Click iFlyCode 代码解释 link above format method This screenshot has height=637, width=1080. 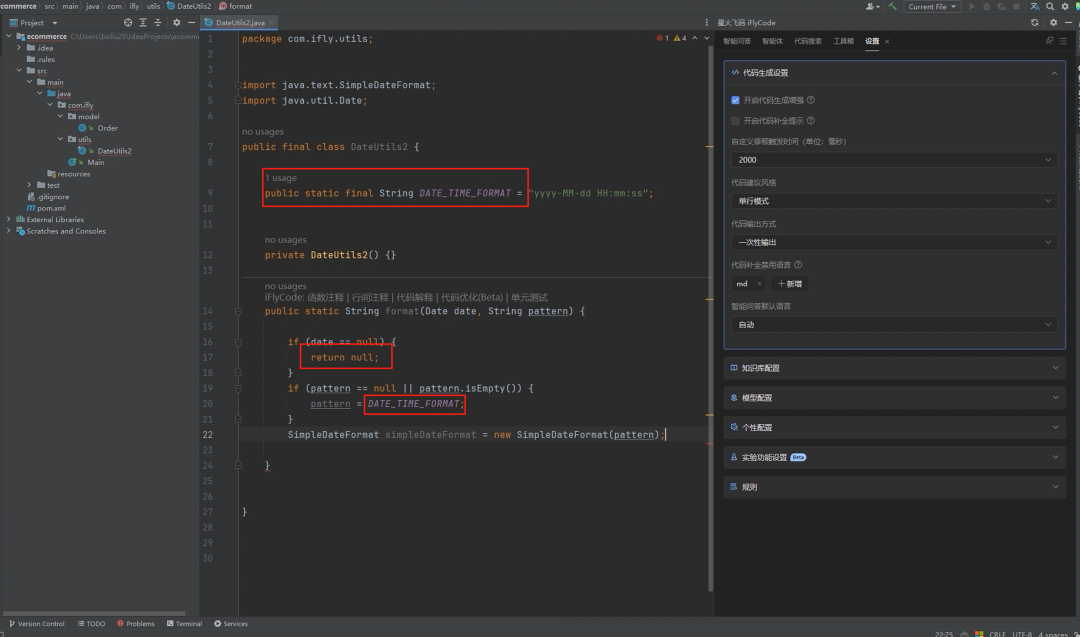415,297
